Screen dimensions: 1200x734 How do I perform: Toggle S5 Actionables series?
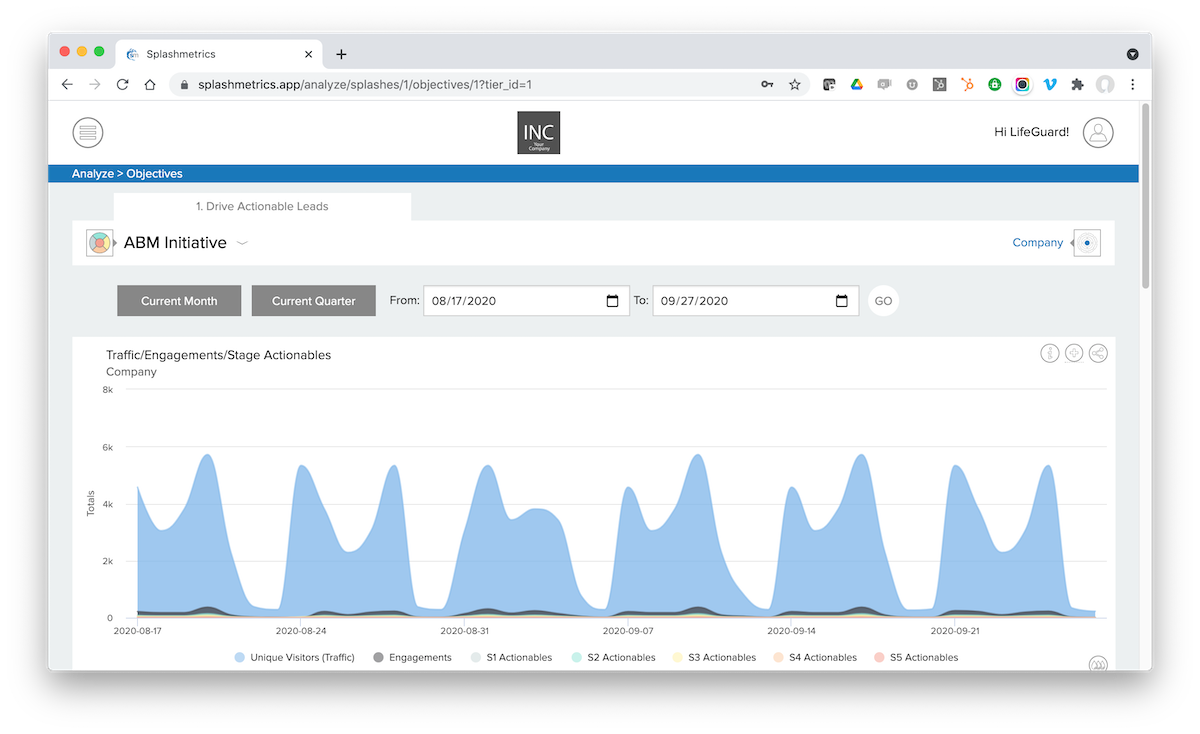[916, 658]
